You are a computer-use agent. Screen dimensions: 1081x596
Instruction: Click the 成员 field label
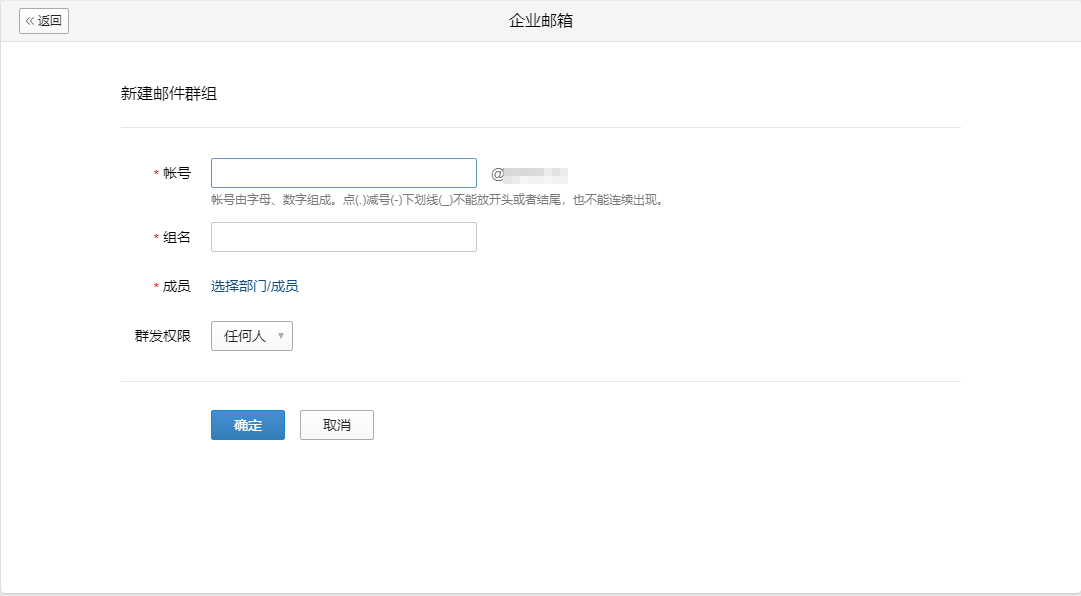pyautogui.click(x=178, y=285)
